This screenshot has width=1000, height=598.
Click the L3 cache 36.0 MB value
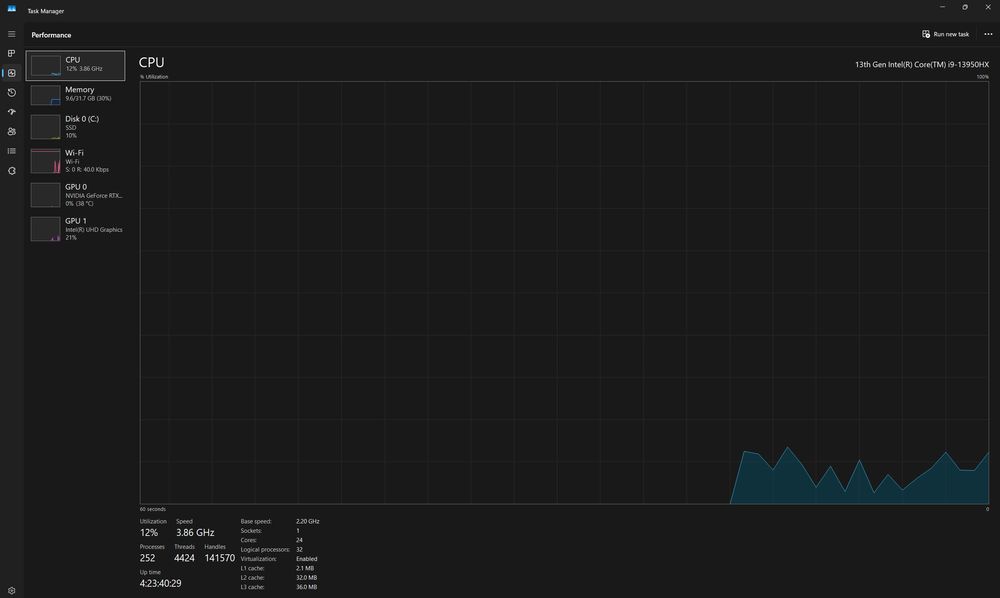306,587
